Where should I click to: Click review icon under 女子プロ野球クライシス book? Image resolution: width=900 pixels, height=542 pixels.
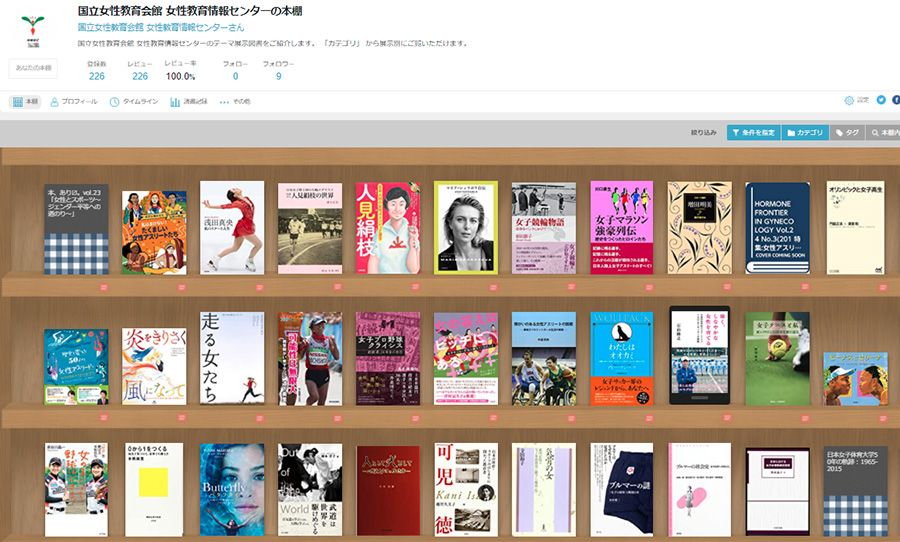tap(416, 418)
